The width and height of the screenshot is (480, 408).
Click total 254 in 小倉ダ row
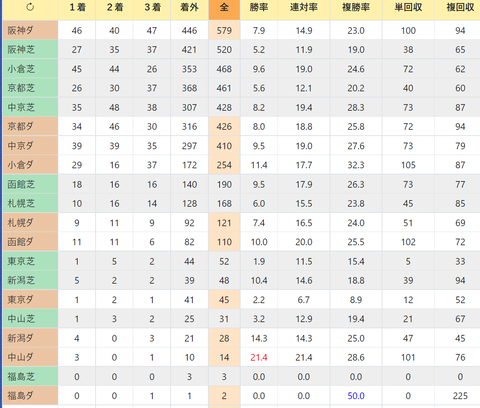[x=224, y=165]
